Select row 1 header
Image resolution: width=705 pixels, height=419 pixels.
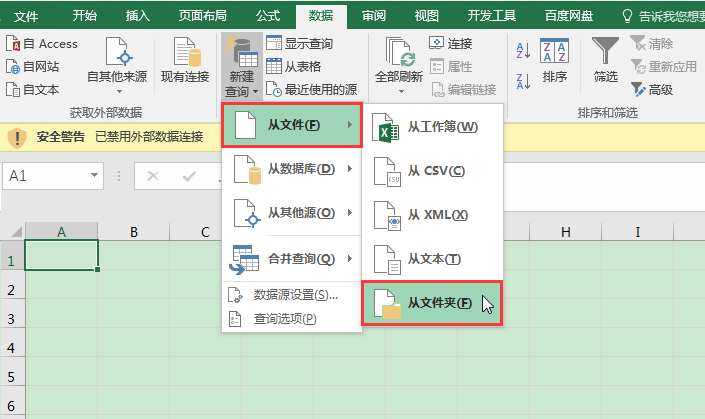coord(12,255)
